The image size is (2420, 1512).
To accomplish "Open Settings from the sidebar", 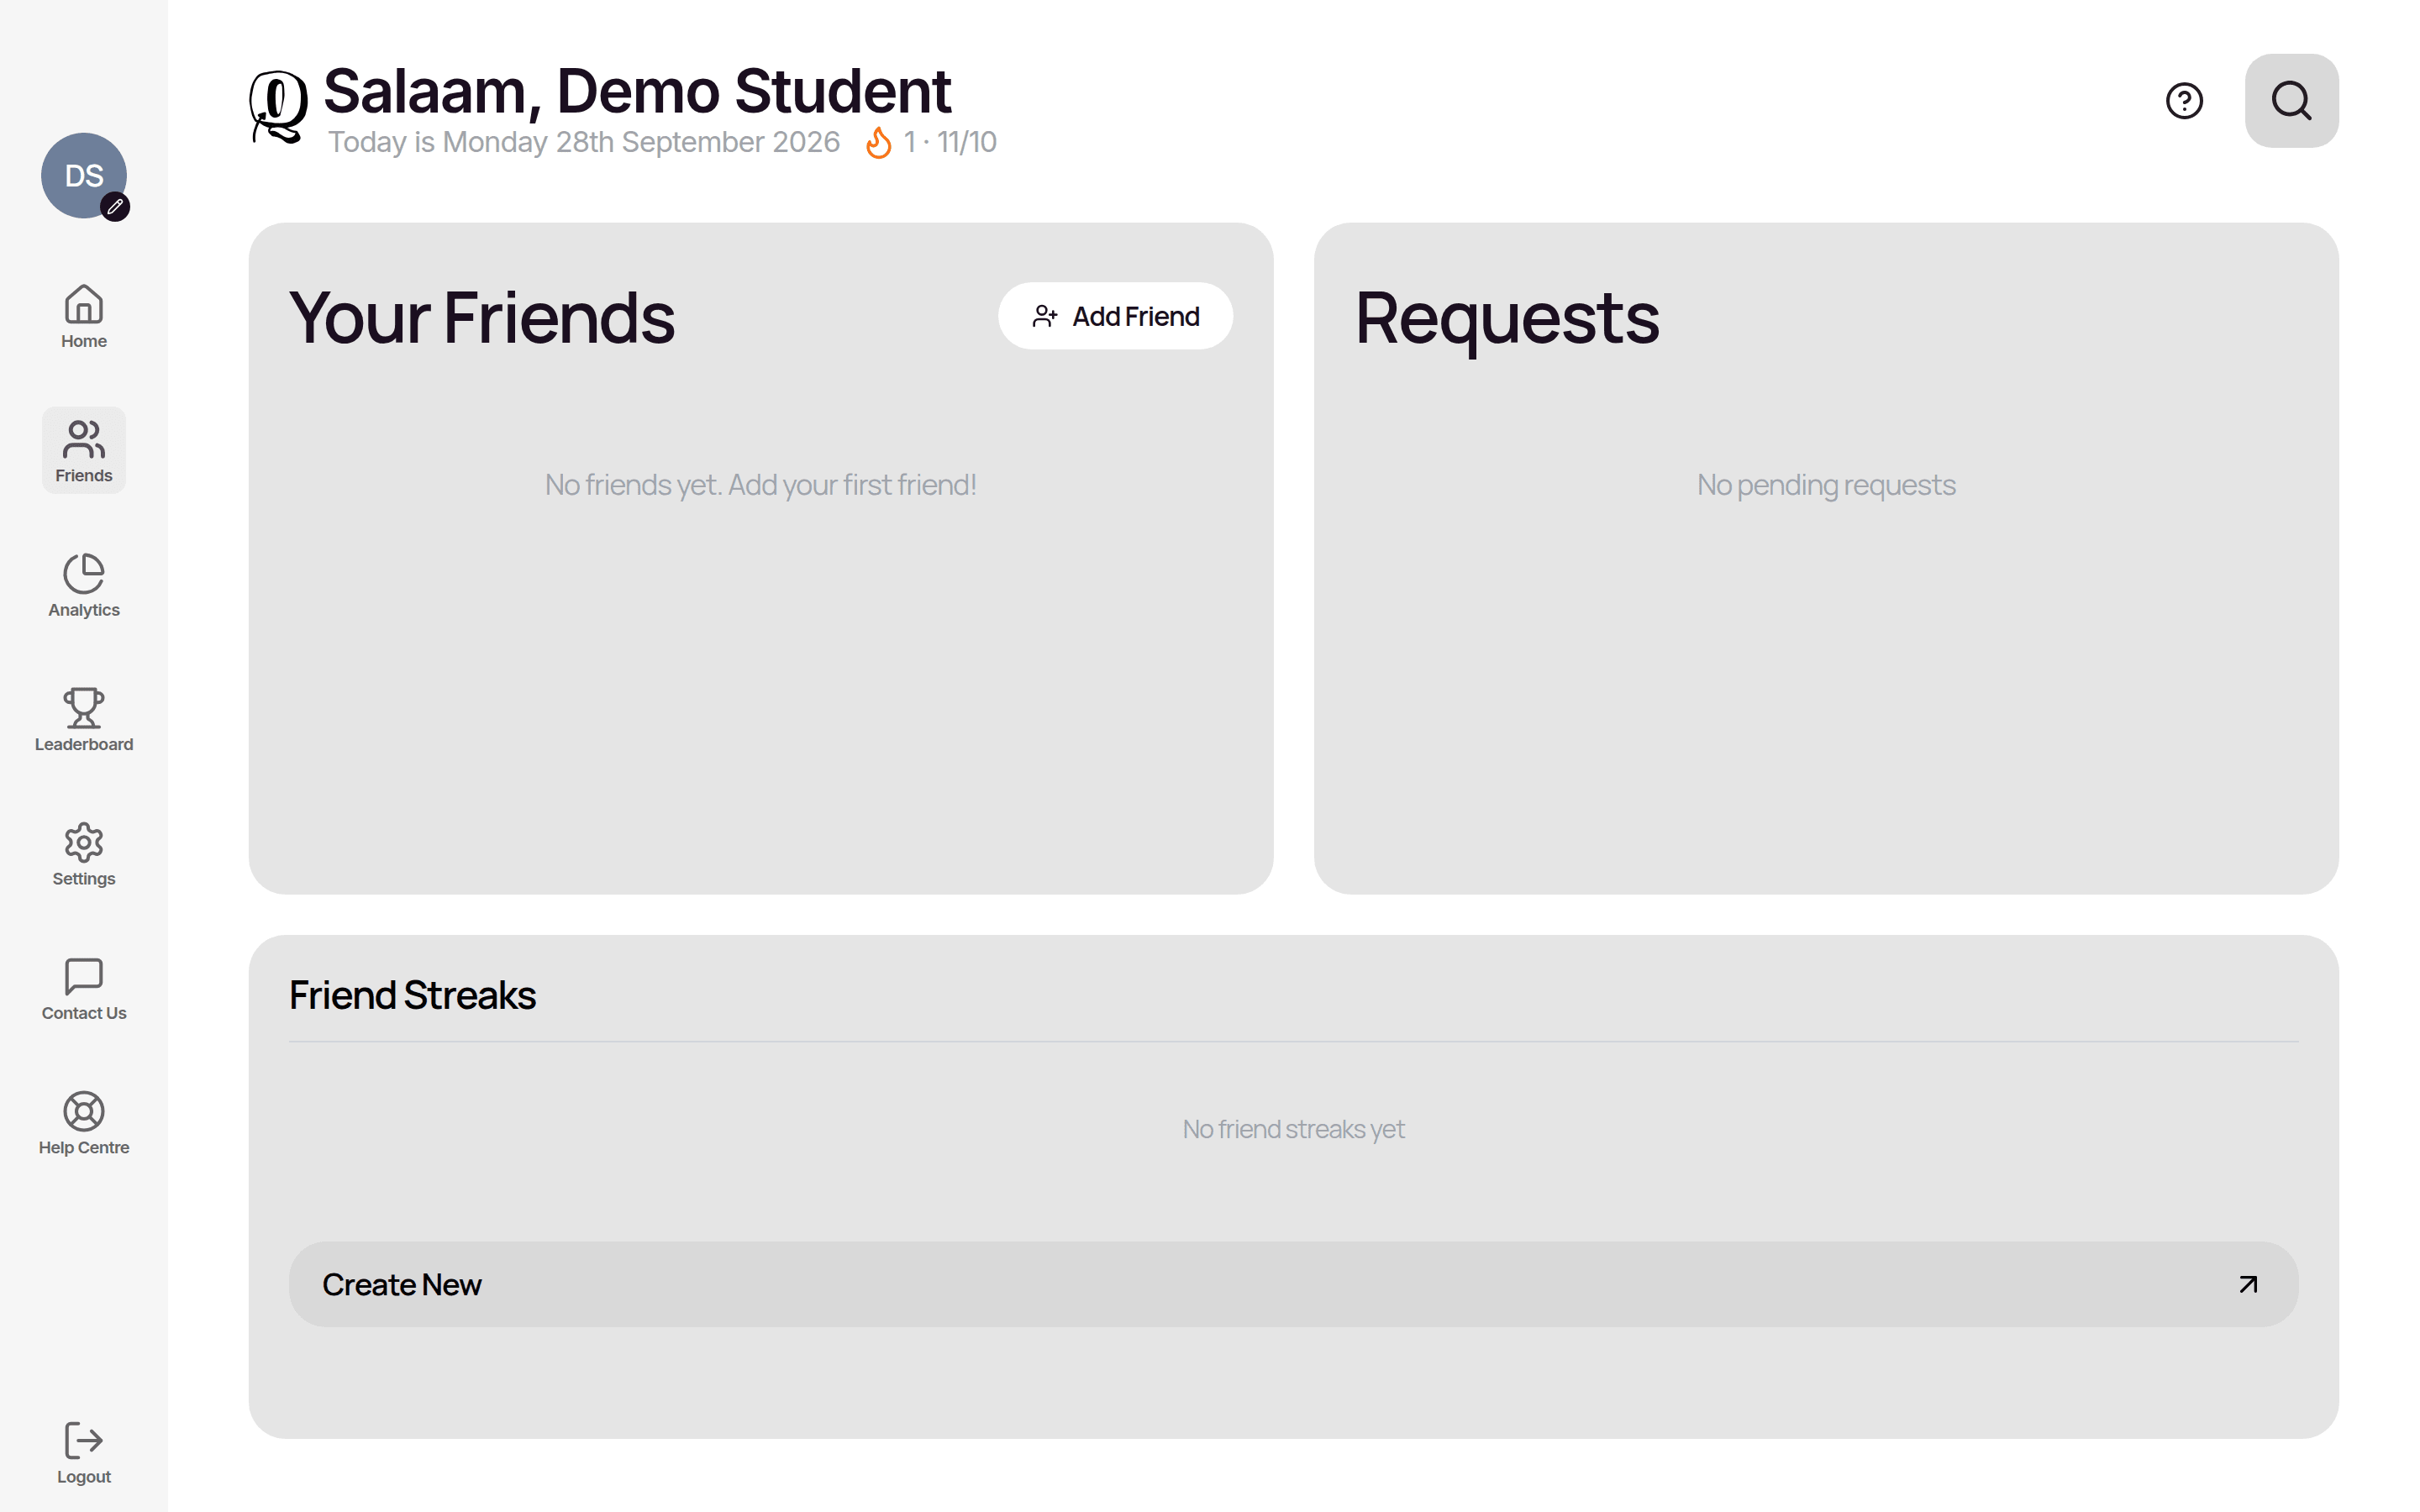I will (x=84, y=854).
